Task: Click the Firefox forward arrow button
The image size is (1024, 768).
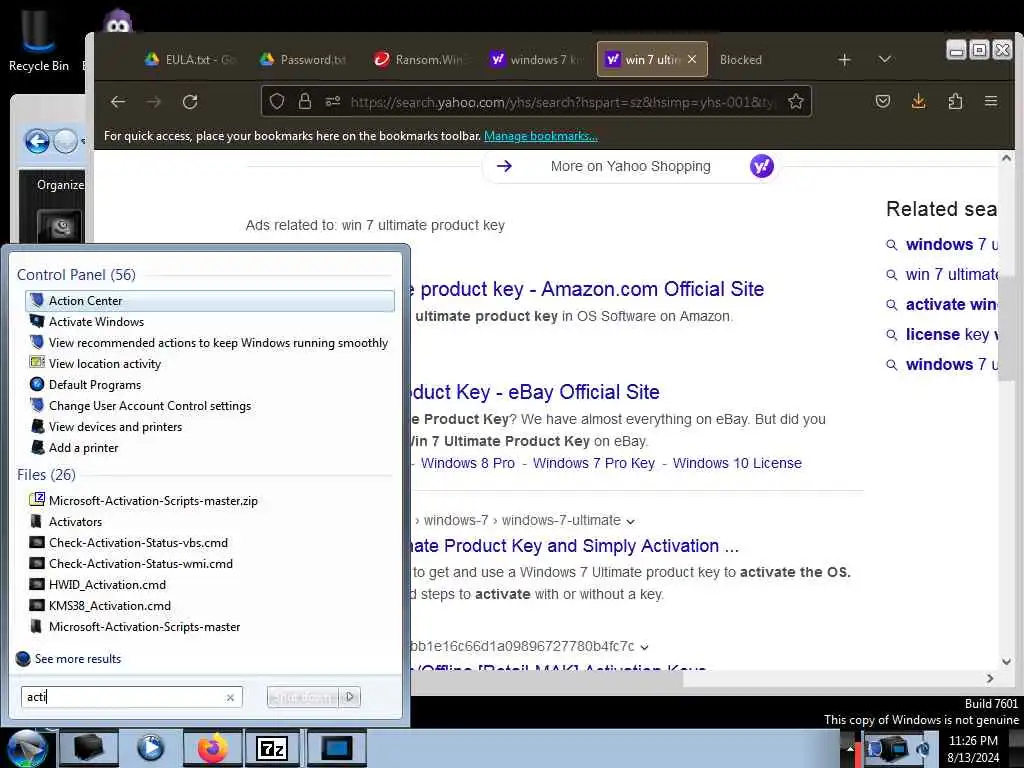Action: [x=153, y=101]
